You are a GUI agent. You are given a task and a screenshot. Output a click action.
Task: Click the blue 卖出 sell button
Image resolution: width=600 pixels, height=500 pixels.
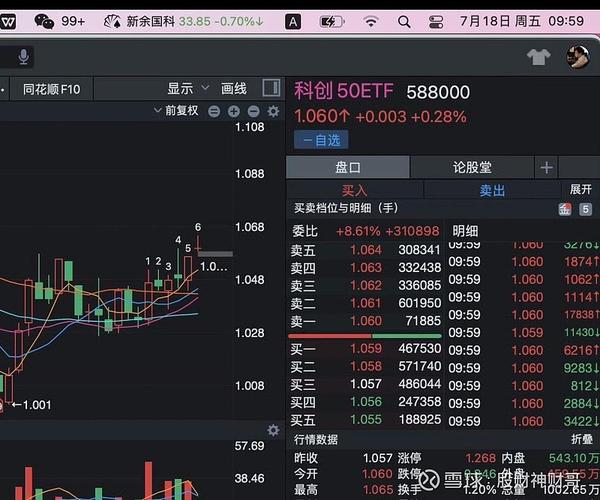[x=492, y=189]
